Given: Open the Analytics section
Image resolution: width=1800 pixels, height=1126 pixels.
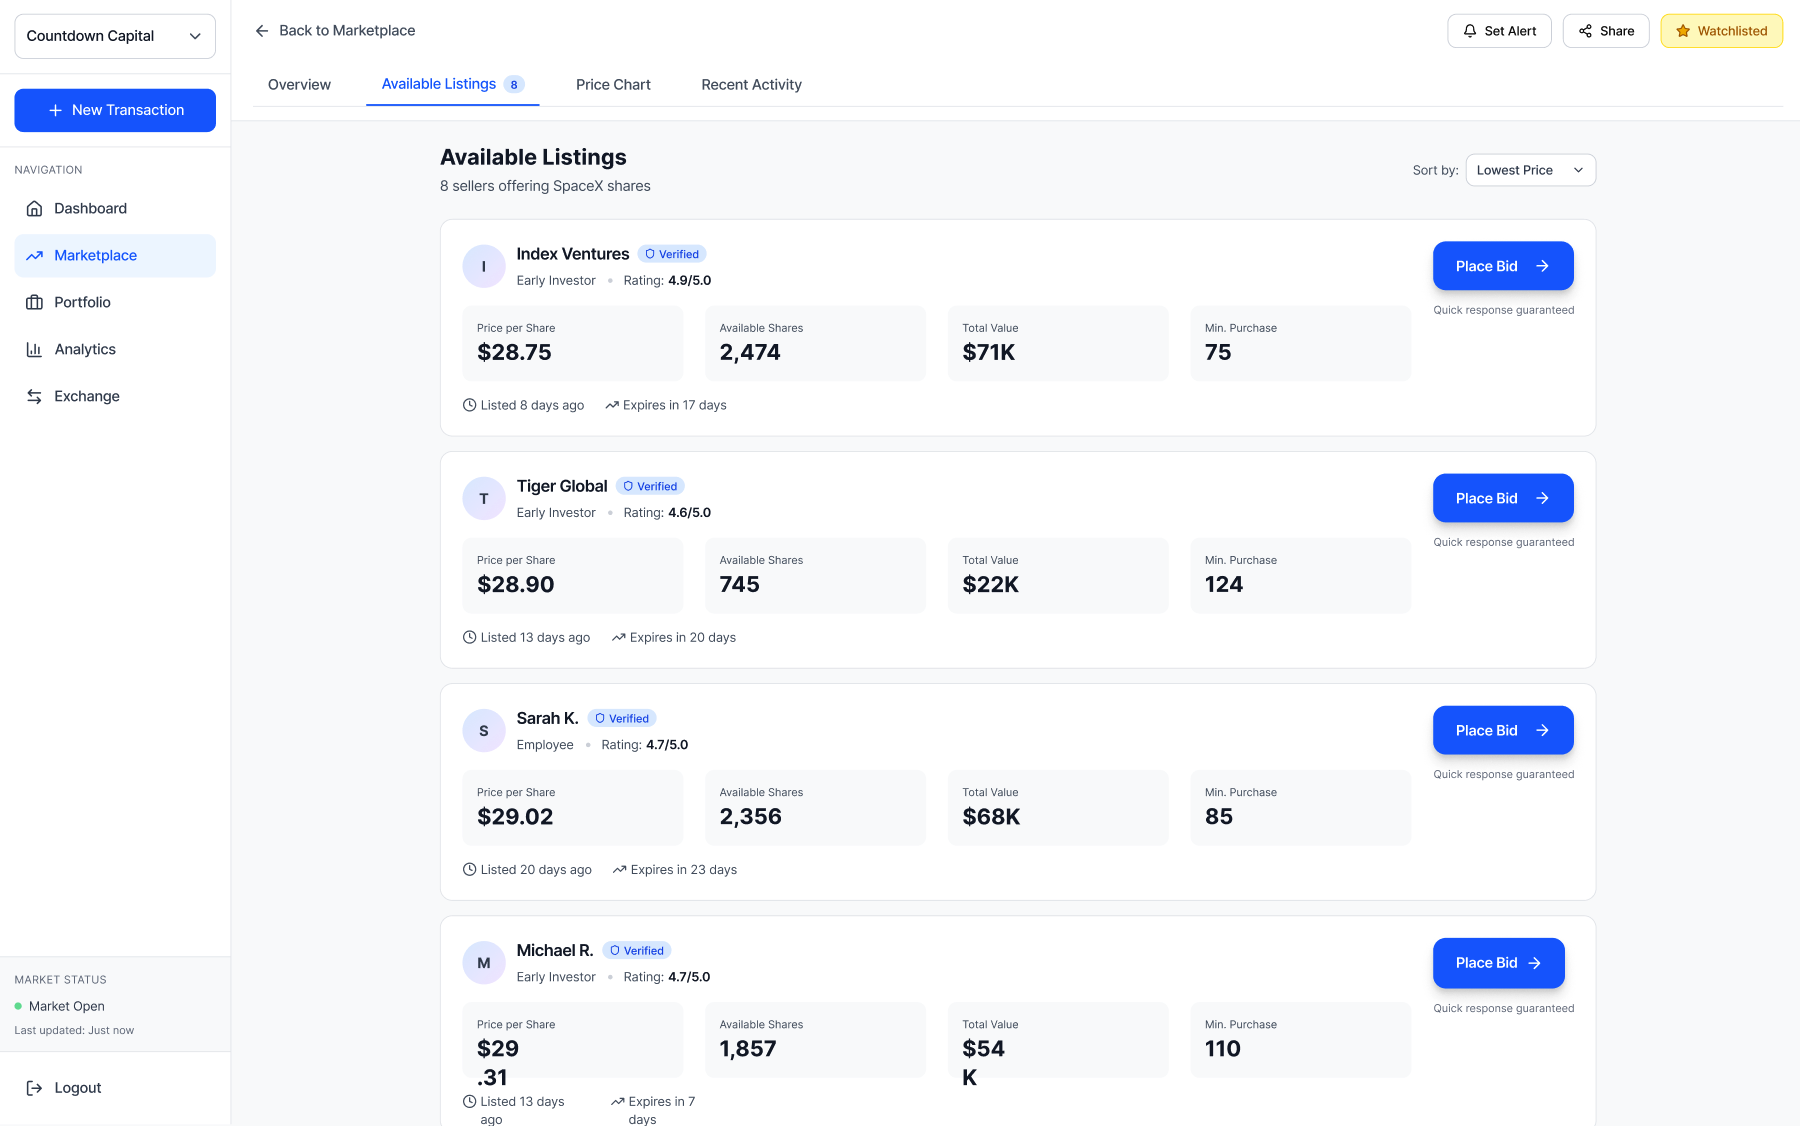Looking at the screenshot, I should tap(85, 349).
